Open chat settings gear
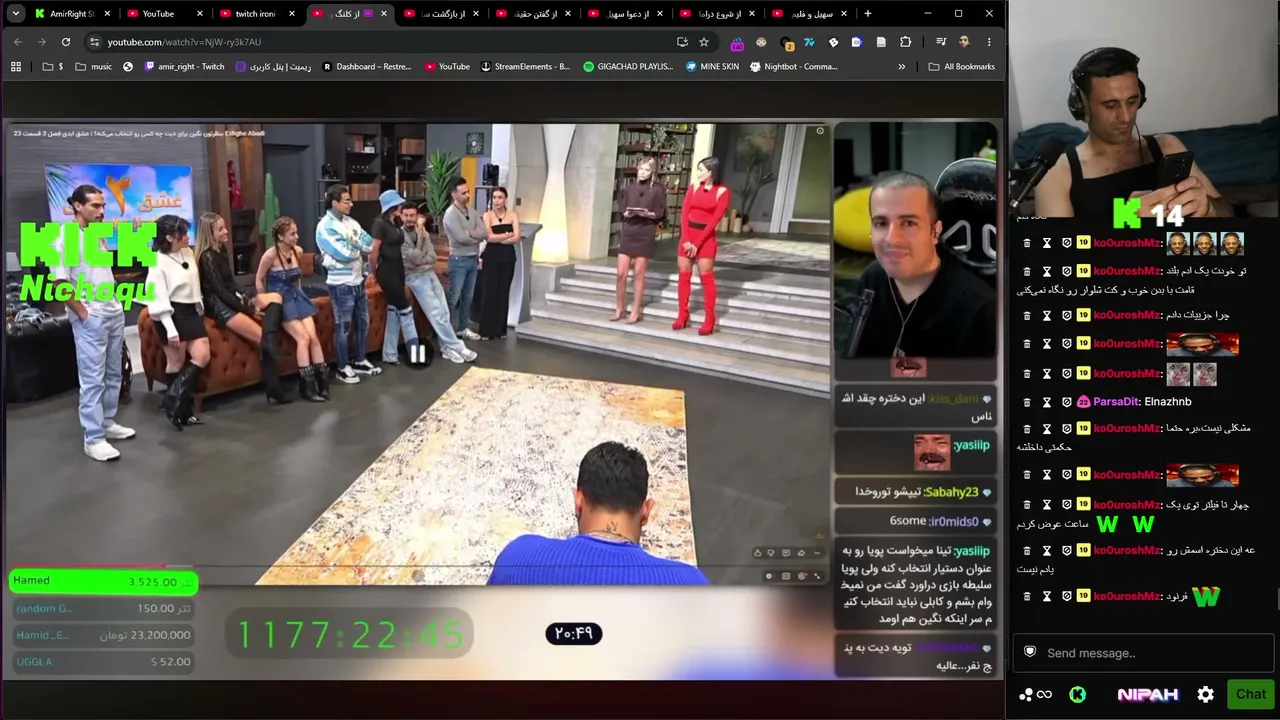Screen dimensions: 1280x720 pos(1206,694)
